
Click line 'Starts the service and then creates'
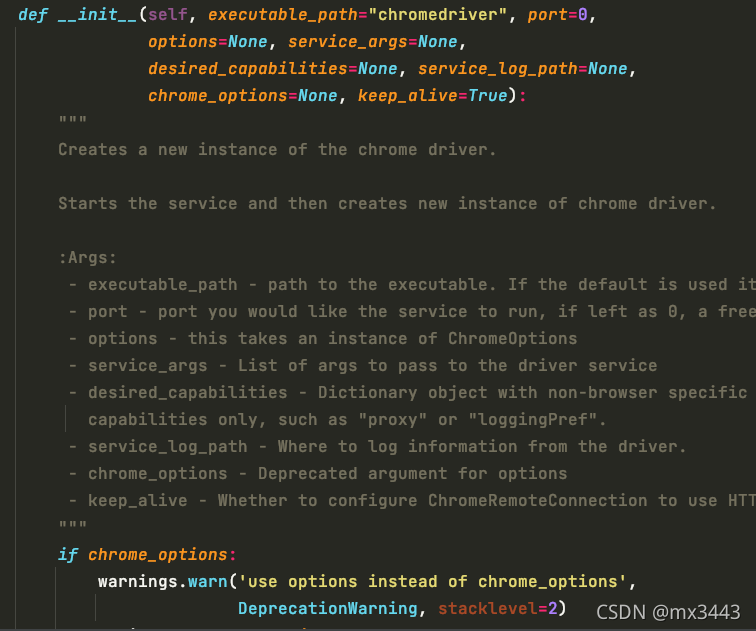(x=387, y=204)
